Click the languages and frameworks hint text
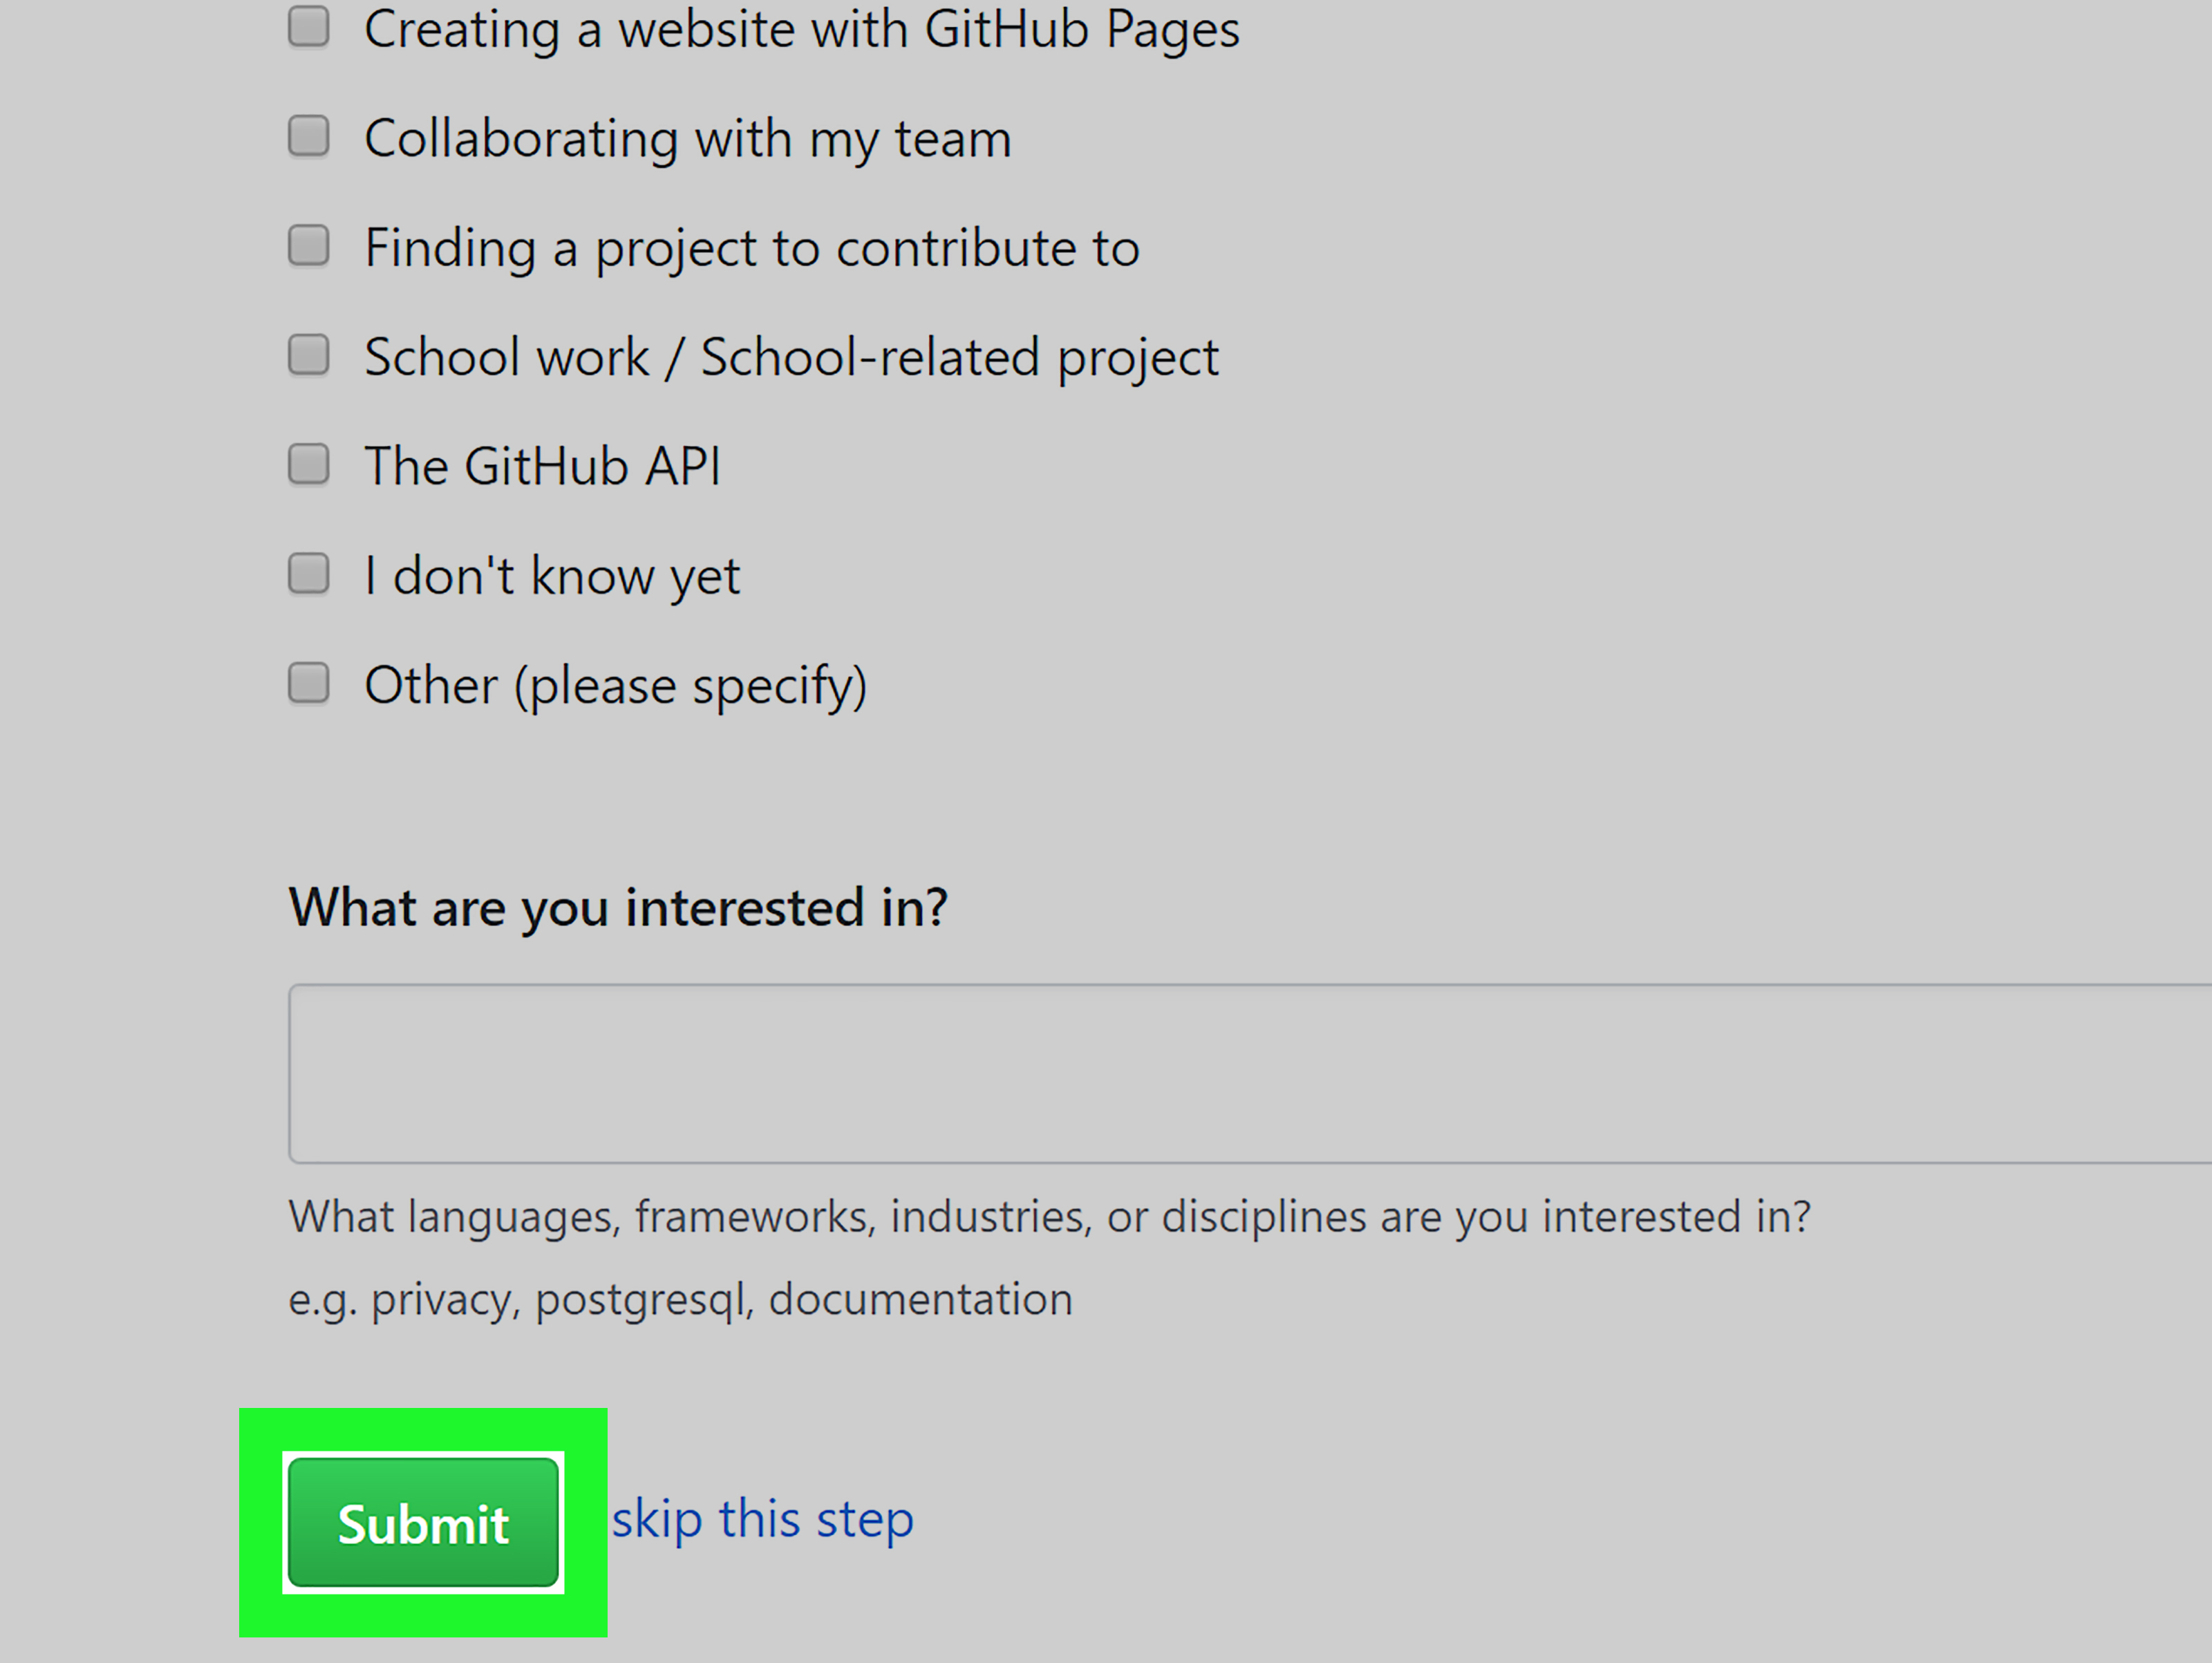Image resolution: width=2212 pixels, height=1663 pixels. click(1049, 1215)
